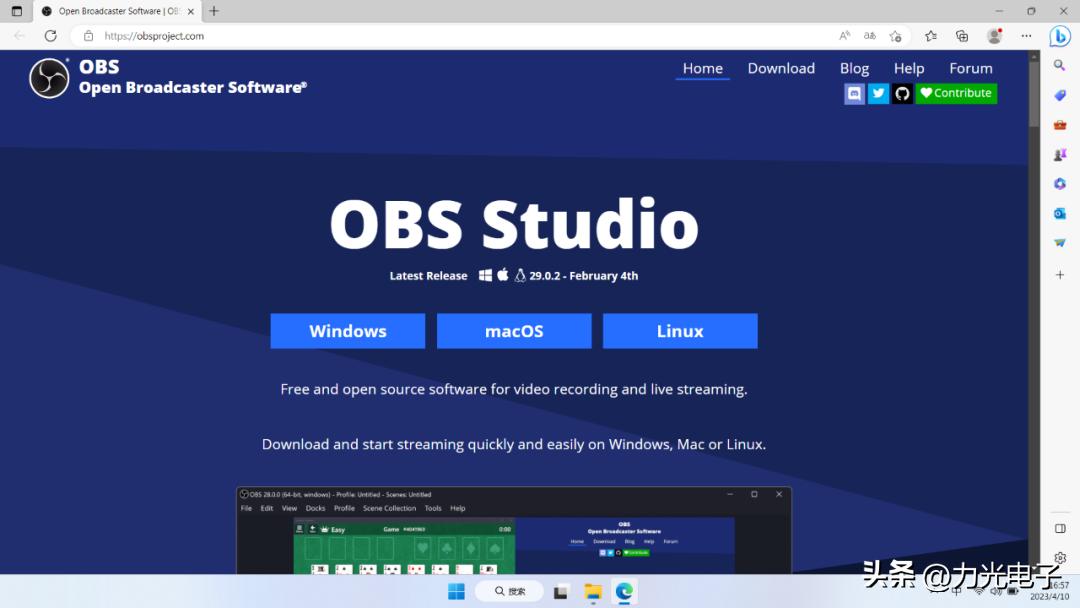The height and width of the screenshot is (608, 1080).
Task: Toggle the sidebar layout icon
Action: pos(1060,529)
